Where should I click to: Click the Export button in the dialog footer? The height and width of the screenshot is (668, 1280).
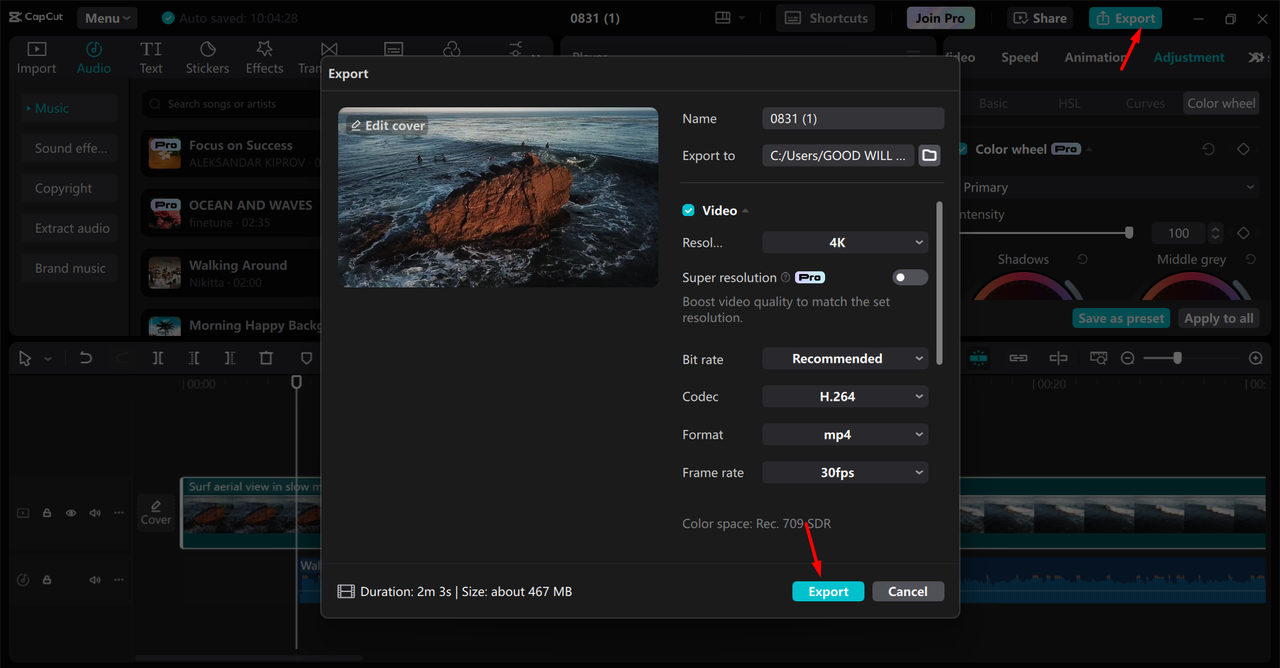click(828, 591)
